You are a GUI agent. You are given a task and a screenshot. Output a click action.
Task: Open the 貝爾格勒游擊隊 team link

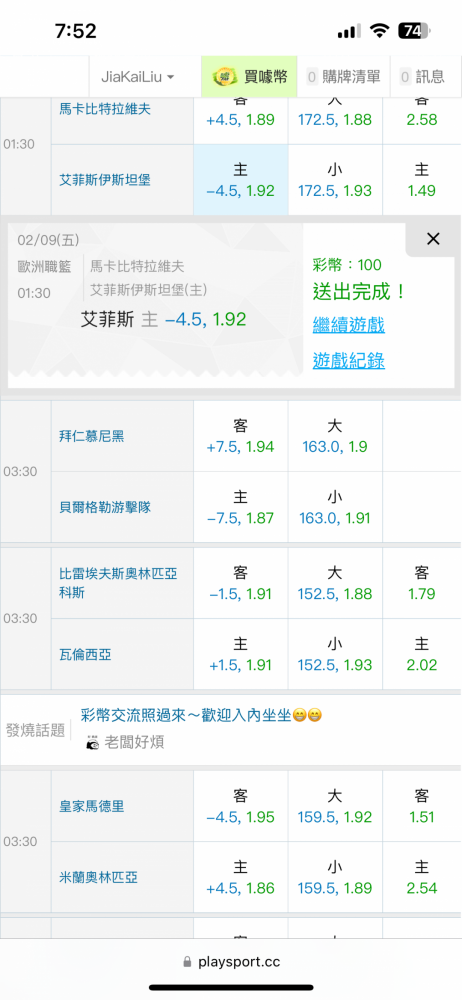click(105, 508)
